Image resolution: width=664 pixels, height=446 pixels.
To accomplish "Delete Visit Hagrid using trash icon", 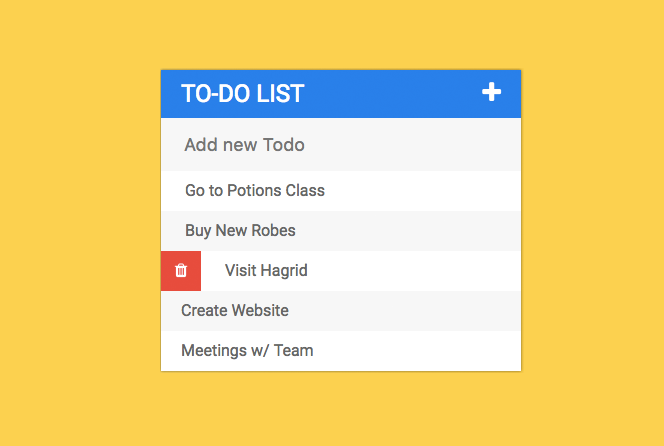I will 181,270.
